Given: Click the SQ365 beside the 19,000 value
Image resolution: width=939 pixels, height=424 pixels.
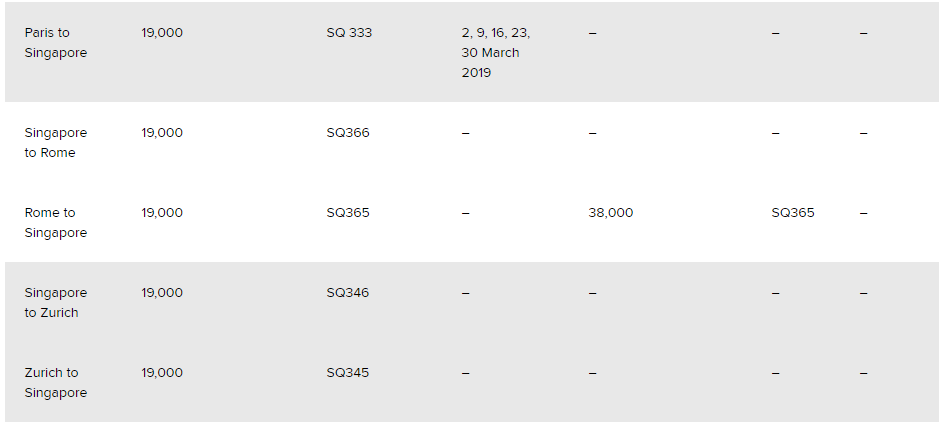Looking at the screenshot, I should [348, 213].
